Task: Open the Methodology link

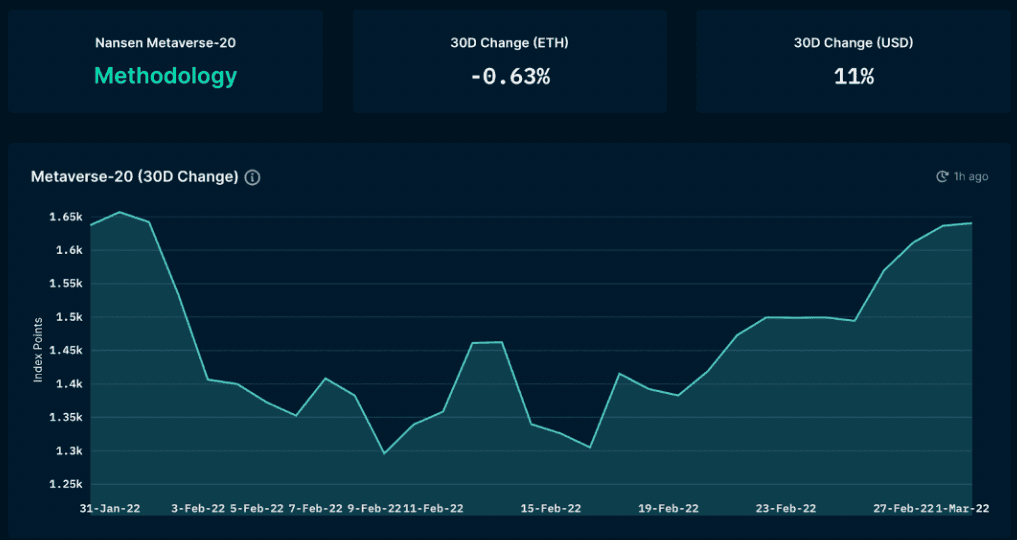Action: click(165, 76)
